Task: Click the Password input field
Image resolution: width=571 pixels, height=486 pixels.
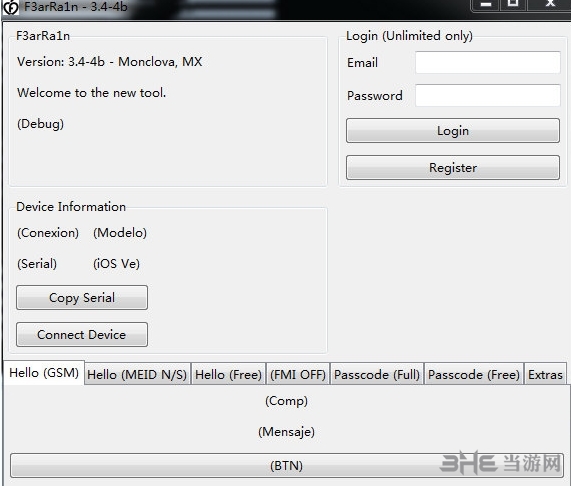Action: [488, 95]
